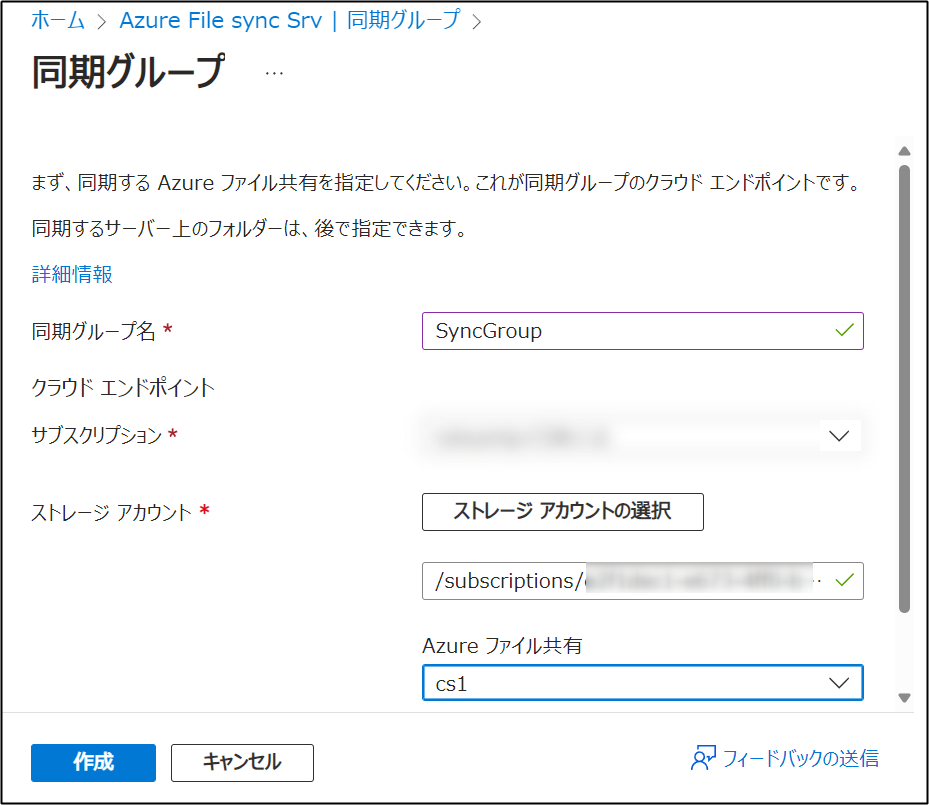929x805 pixels.
Task: Open the サブスクリプション dropdown
Action: pyautogui.click(x=640, y=435)
